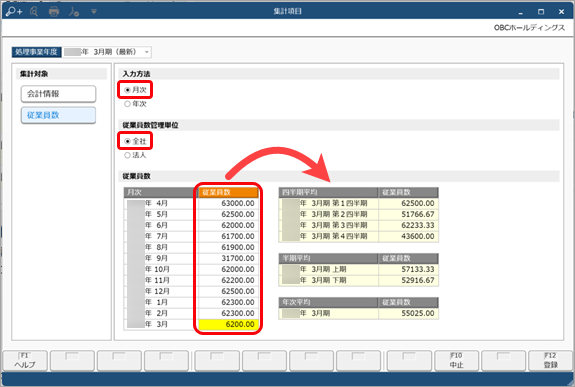This screenshot has height=387, width=575.
Task: Select the 会計情報 button
Action: (x=58, y=94)
